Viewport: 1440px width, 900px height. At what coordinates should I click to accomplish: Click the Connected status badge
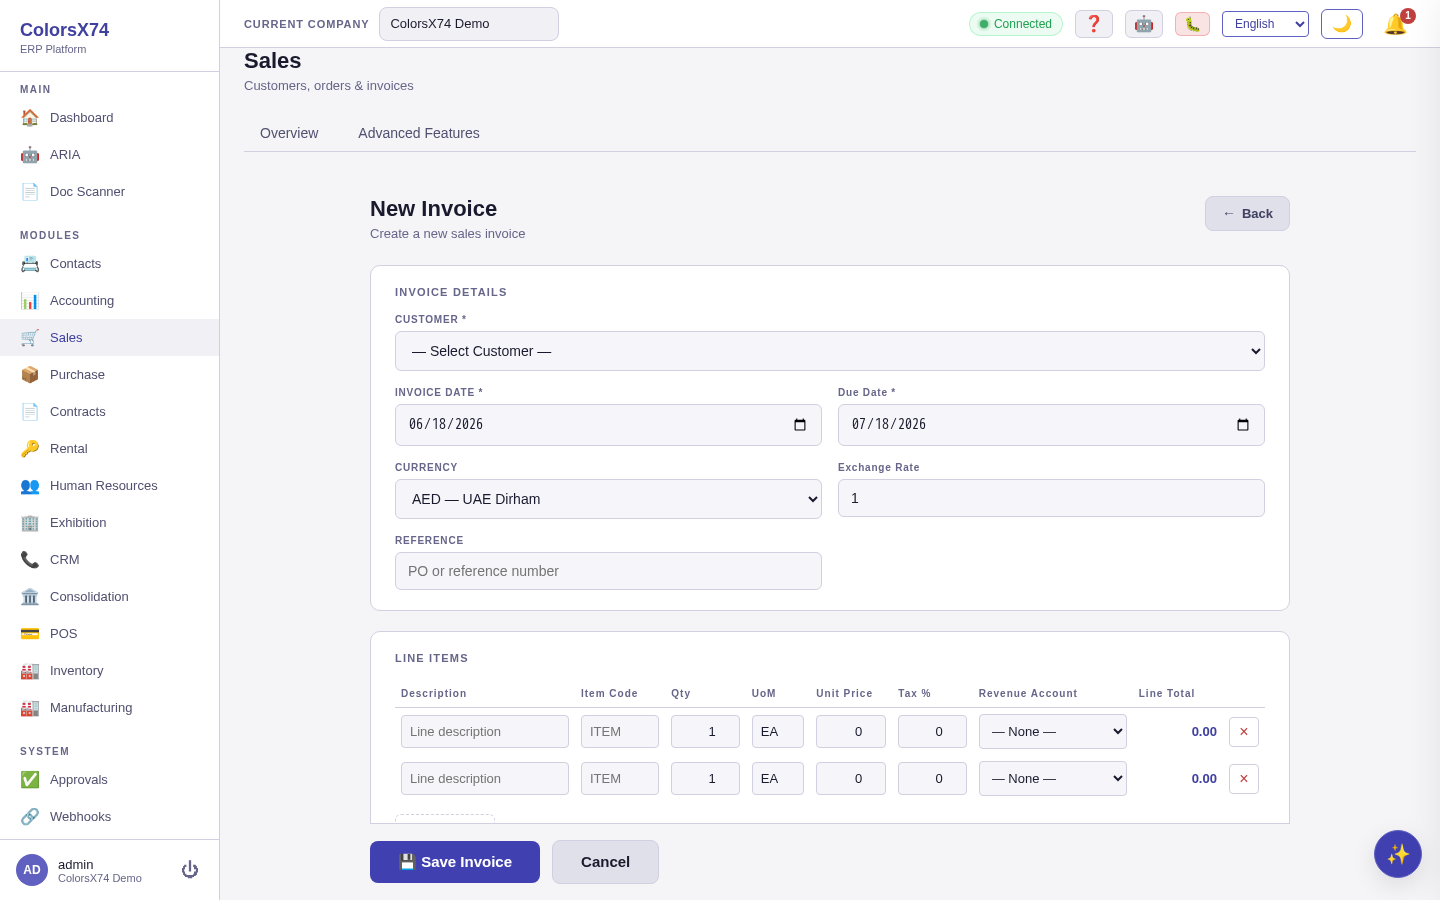[1016, 24]
